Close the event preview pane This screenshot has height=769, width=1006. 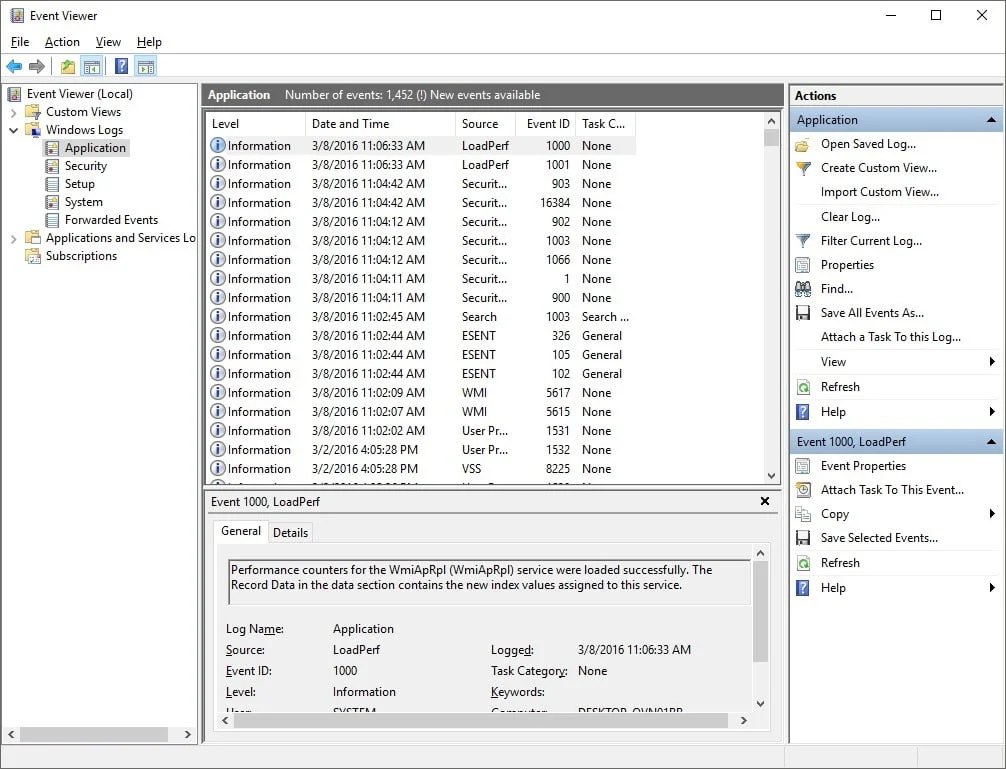(765, 501)
